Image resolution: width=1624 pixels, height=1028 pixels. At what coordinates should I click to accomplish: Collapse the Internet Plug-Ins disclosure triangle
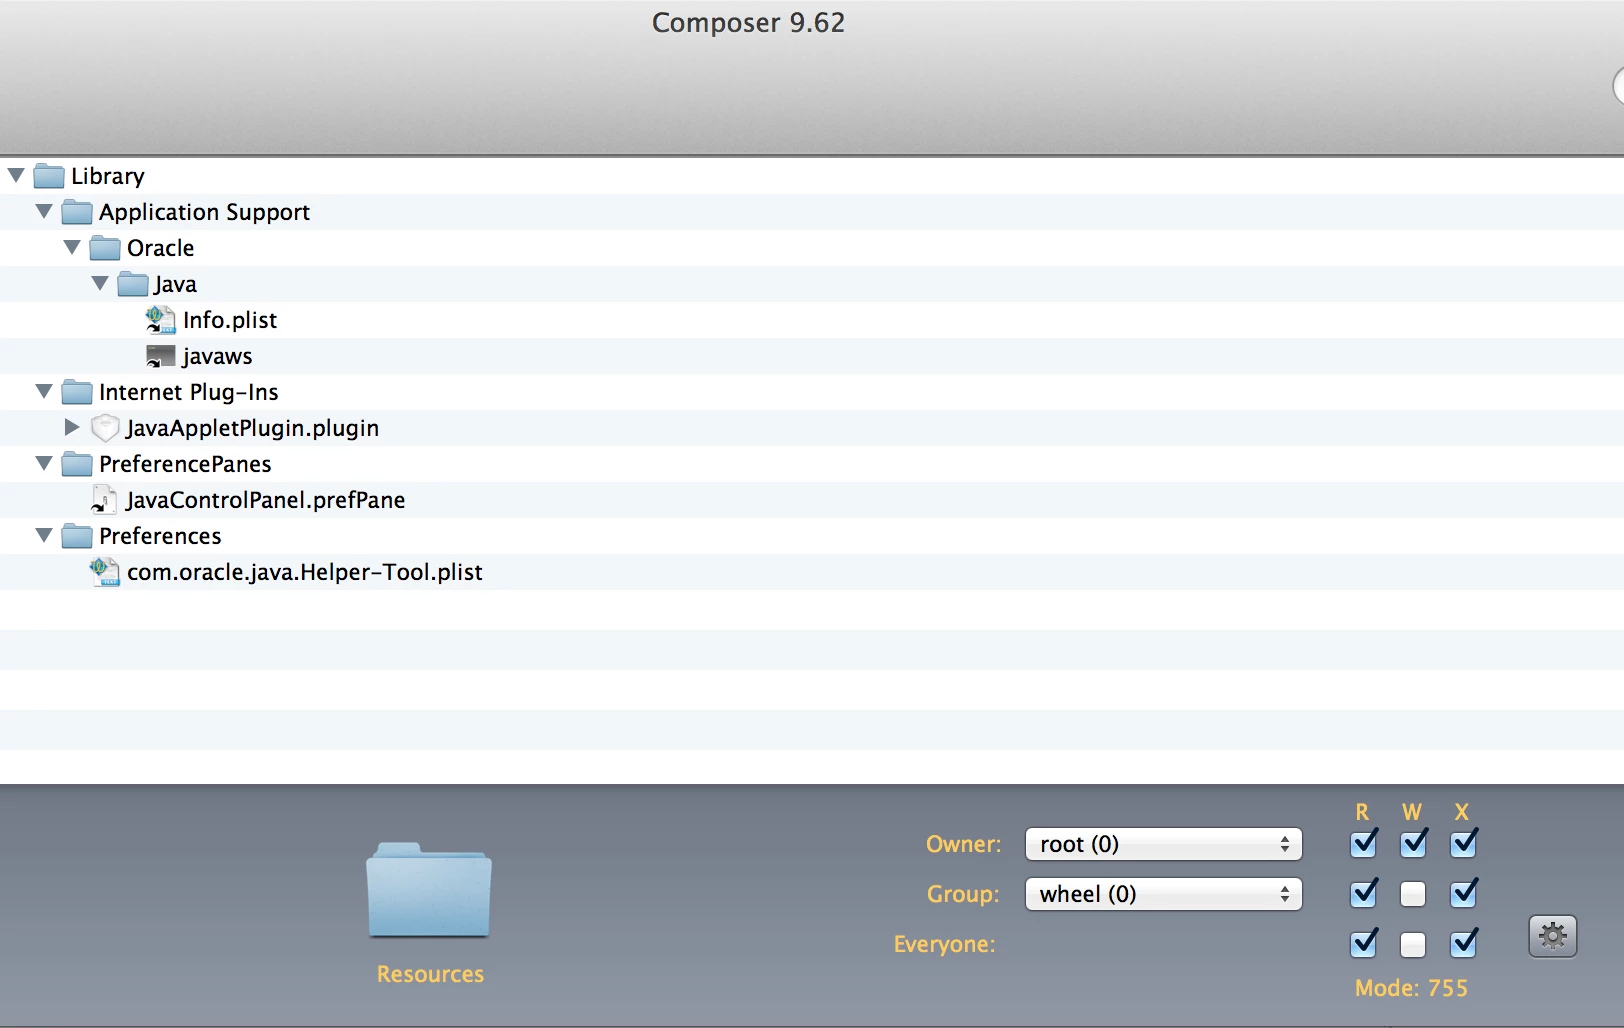(44, 392)
